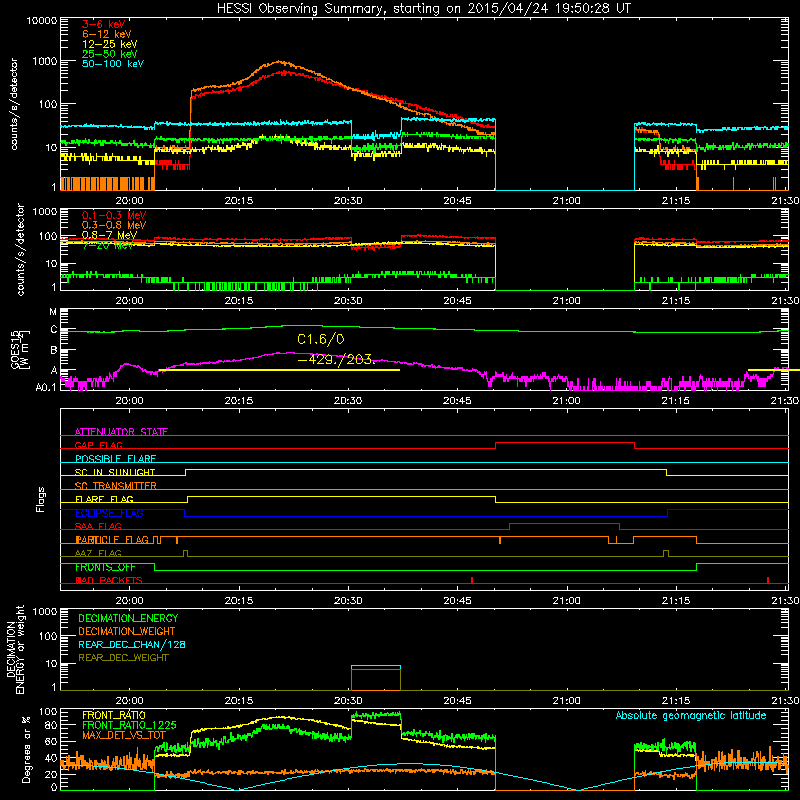Select the BAD_PACKETS flag label
The width and height of the screenshot is (800, 800).
109,580
